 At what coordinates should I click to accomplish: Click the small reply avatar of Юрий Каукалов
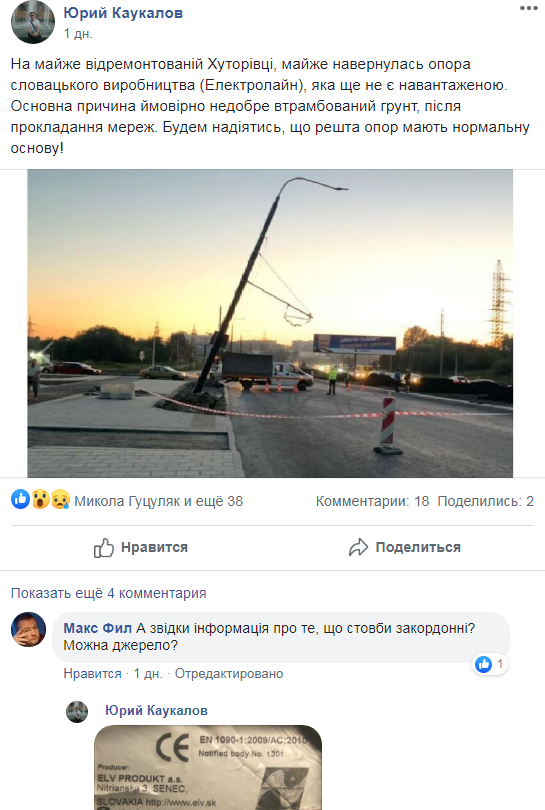(x=77, y=712)
